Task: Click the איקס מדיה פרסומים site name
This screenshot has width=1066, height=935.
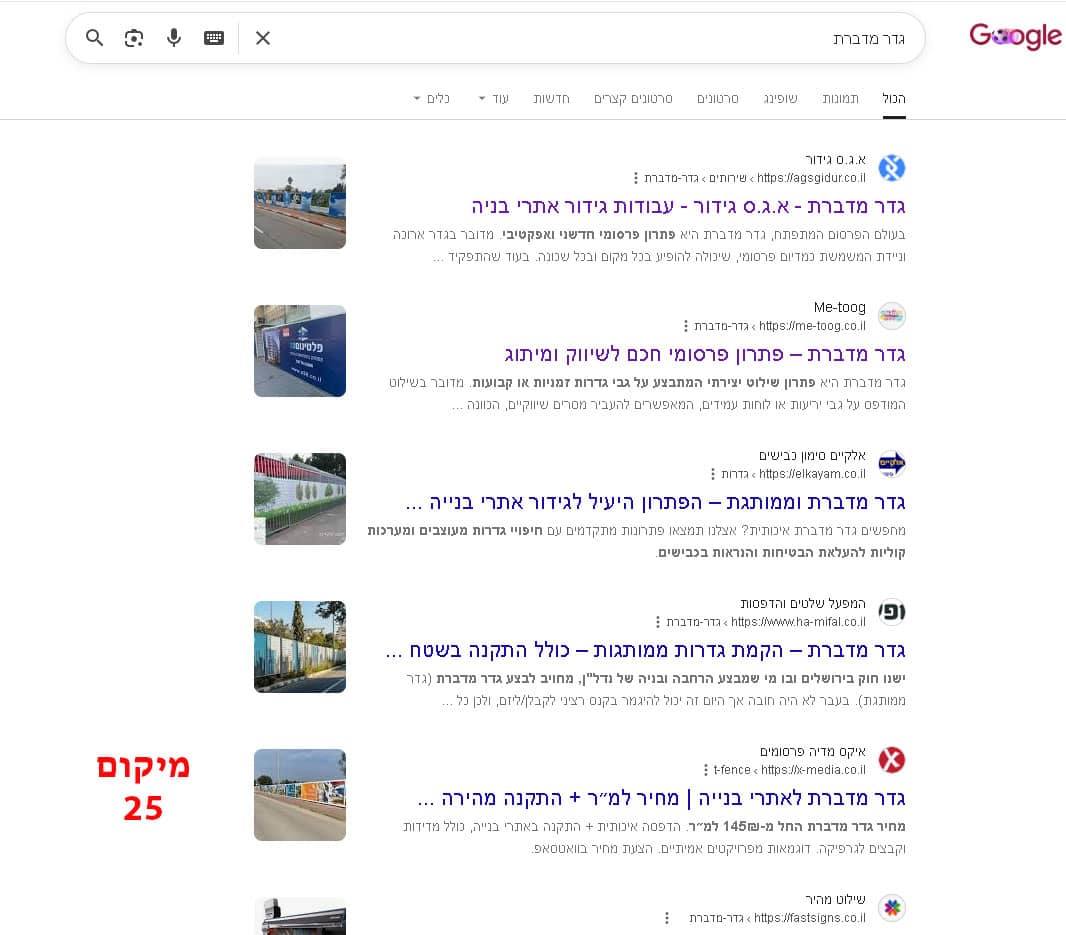Action: pos(813,751)
